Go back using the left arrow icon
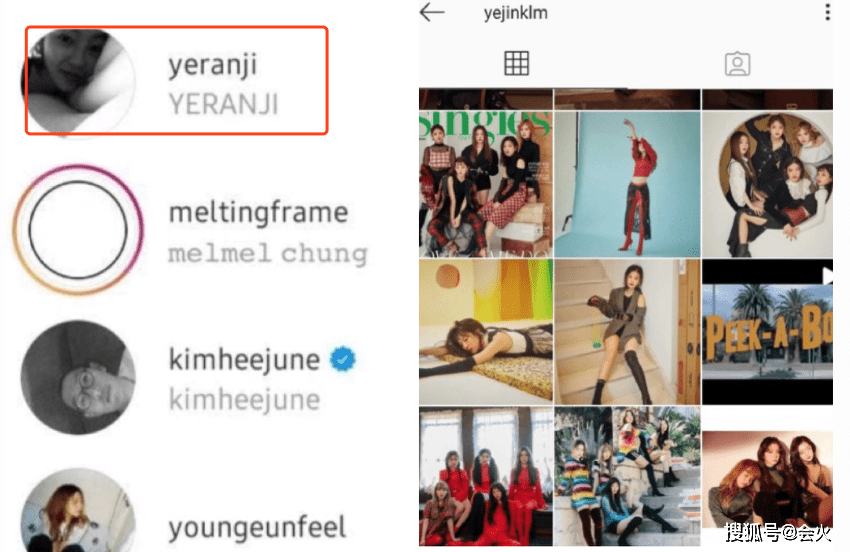850x552 pixels. pyautogui.click(x=432, y=12)
